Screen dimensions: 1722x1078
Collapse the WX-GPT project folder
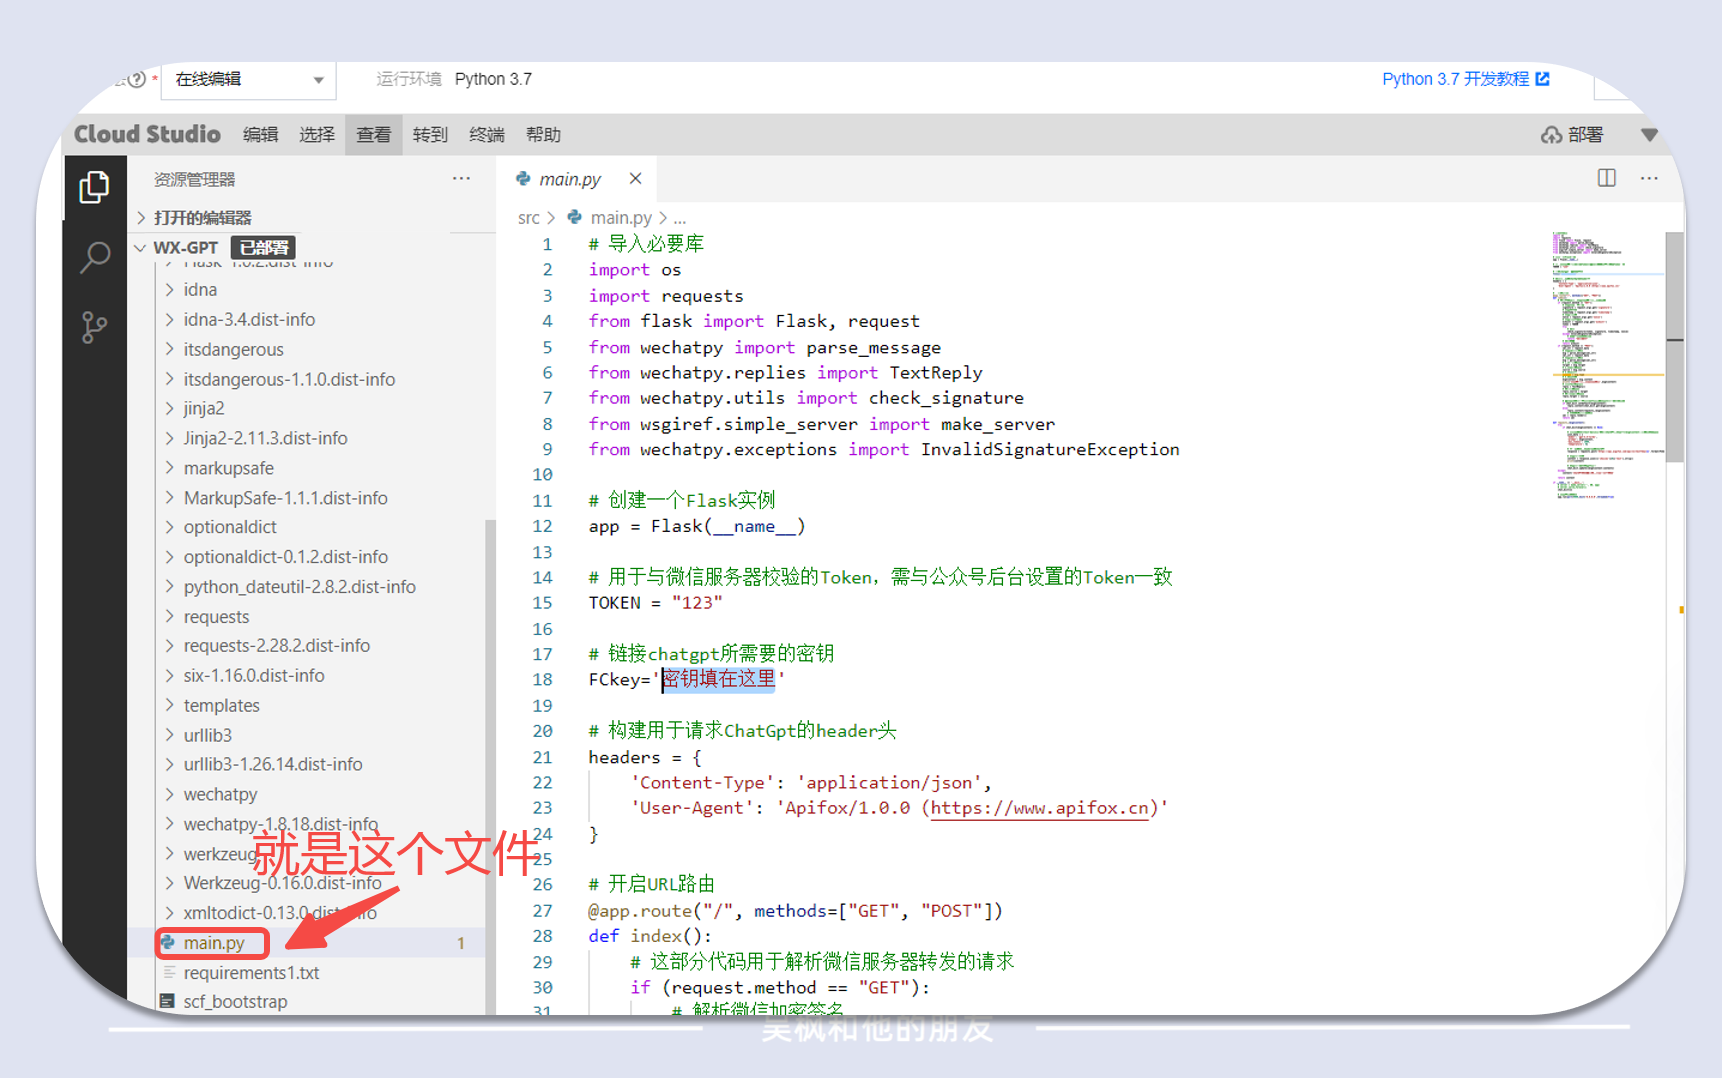(185, 247)
